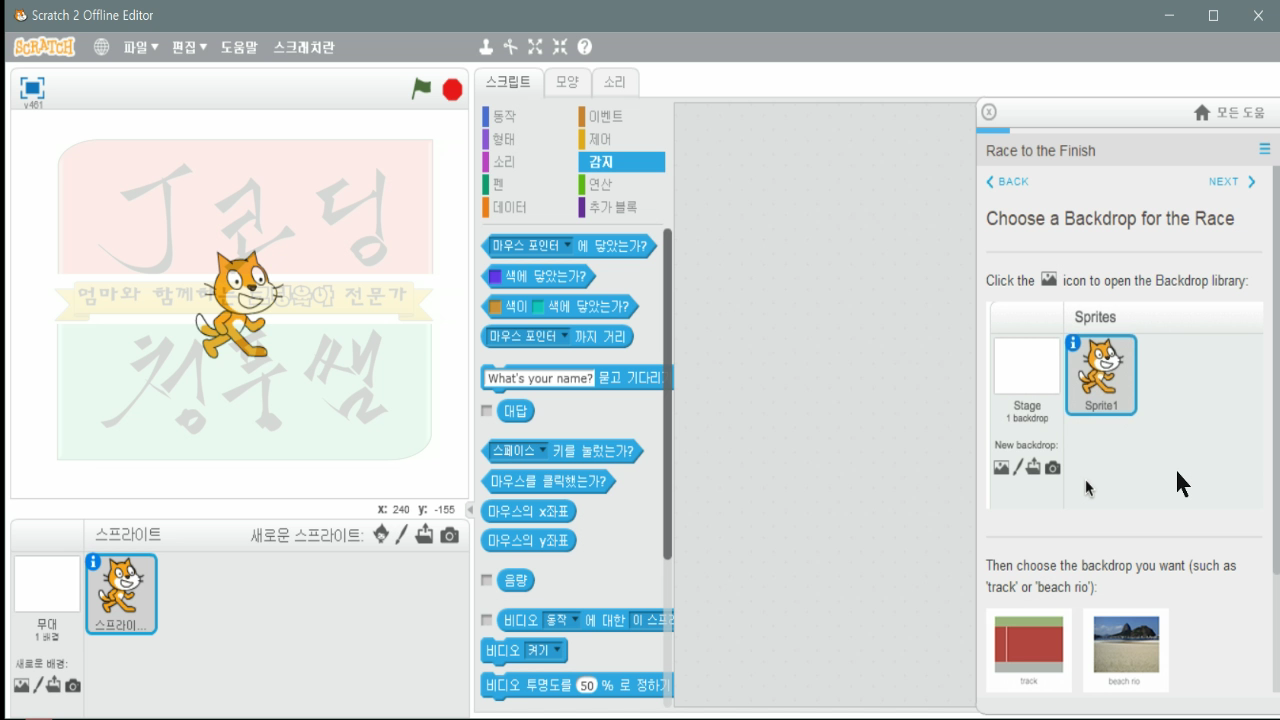Viewport: 1280px width, 720px height.
Task: Upload backdrop from file under 새로운 배경
Action: tap(54, 685)
